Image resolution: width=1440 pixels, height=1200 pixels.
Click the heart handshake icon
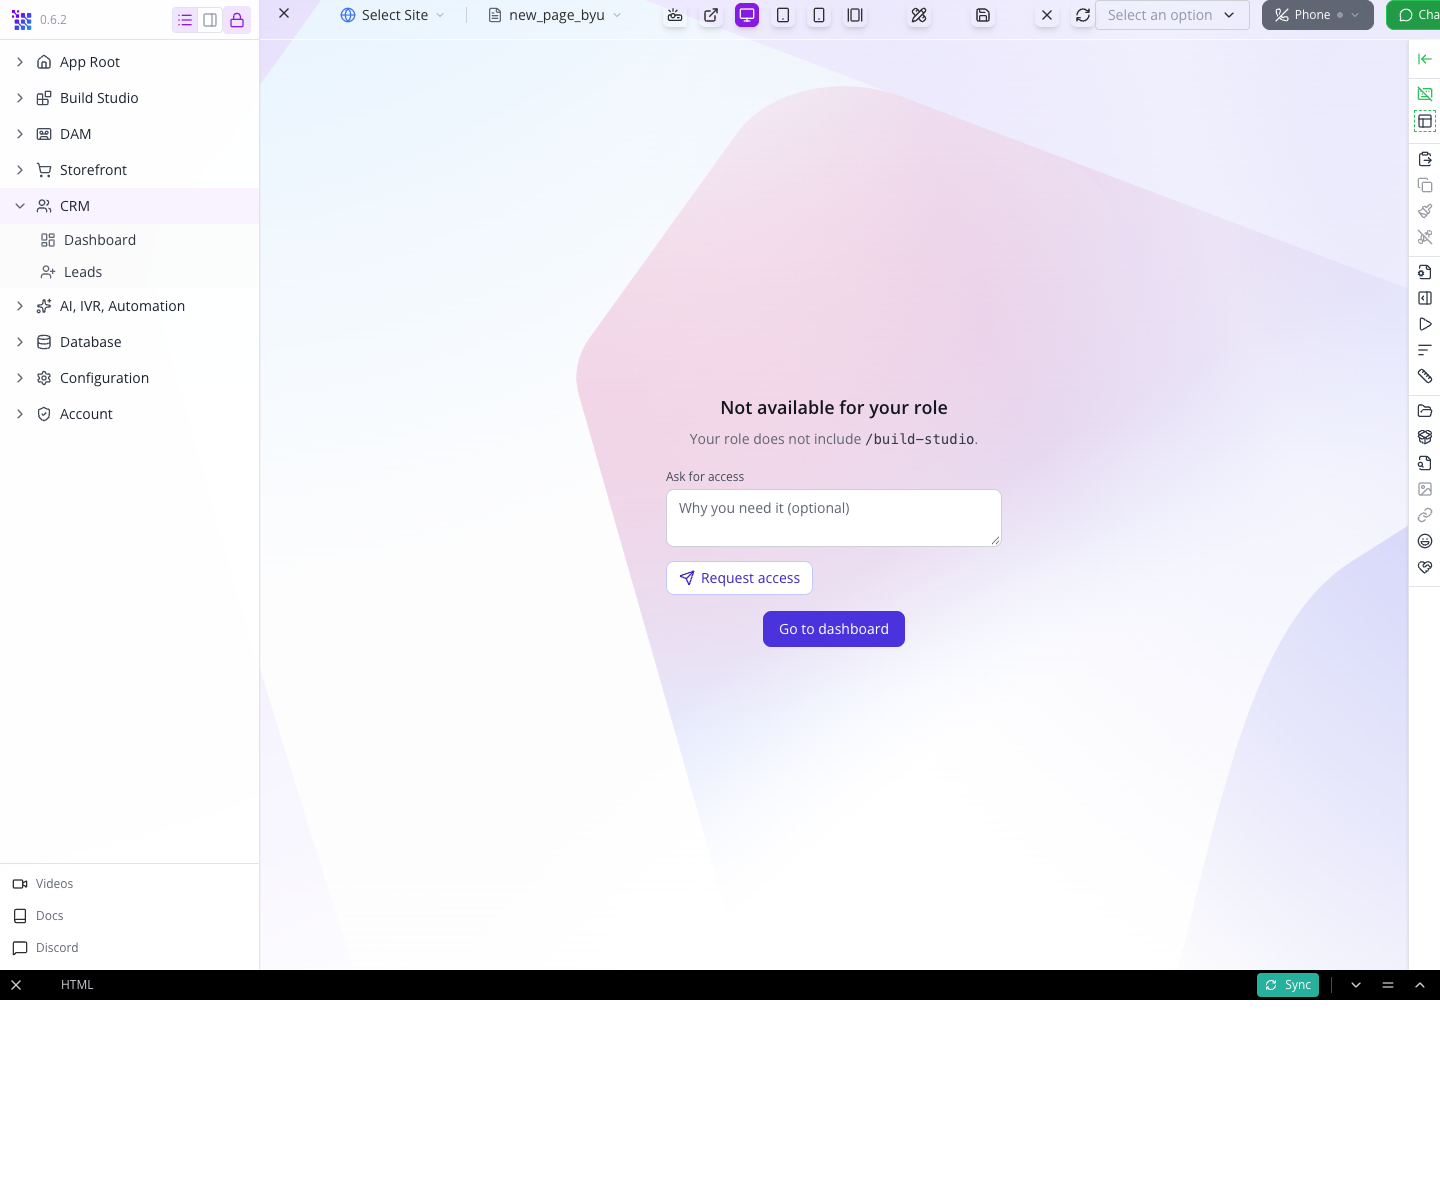click(1425, 567)
